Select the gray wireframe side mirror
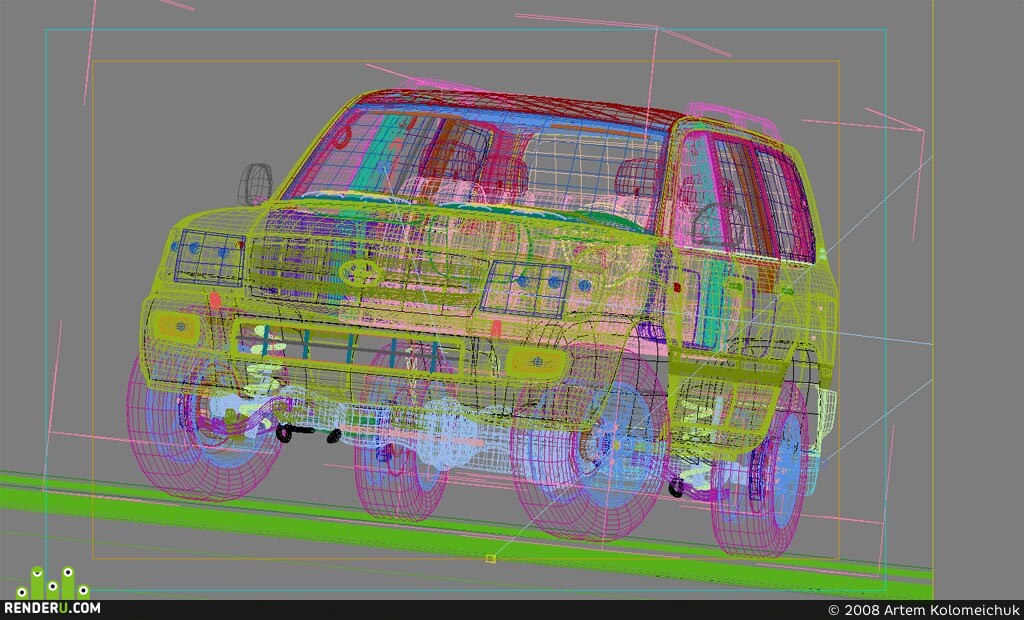The image size is (1024, 620). coord(255,184)
